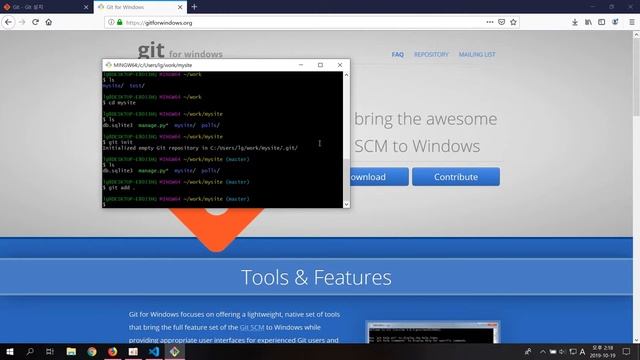Click the 'git add .' line in terminal

coord(119,188)
